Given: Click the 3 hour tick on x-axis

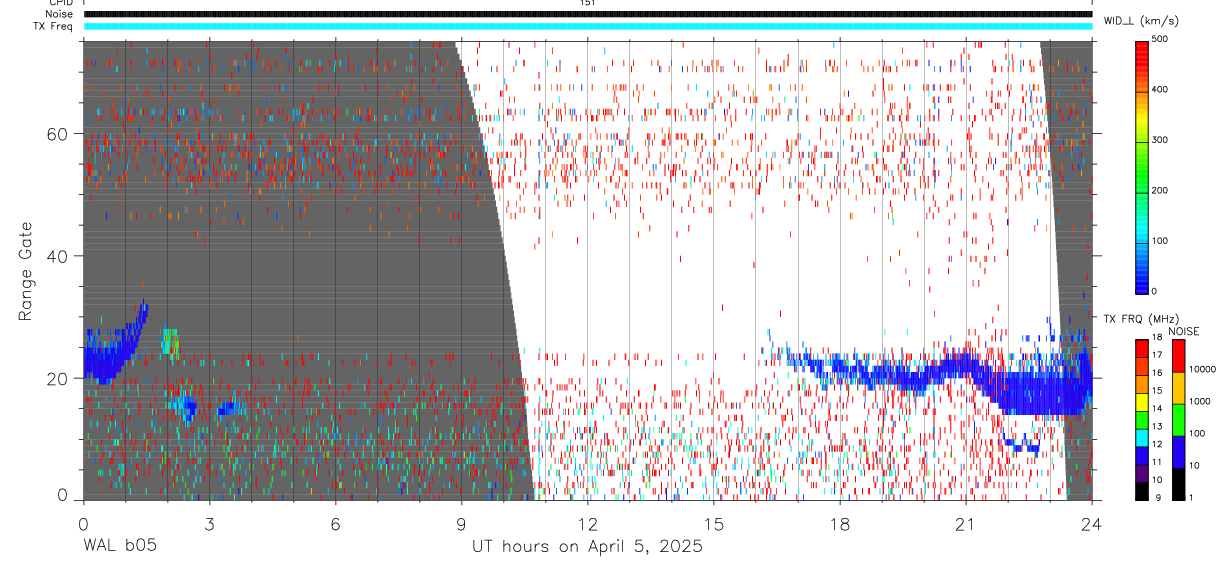Looking at the screenshot, I should pyautogui.click(x=209, y=523).
